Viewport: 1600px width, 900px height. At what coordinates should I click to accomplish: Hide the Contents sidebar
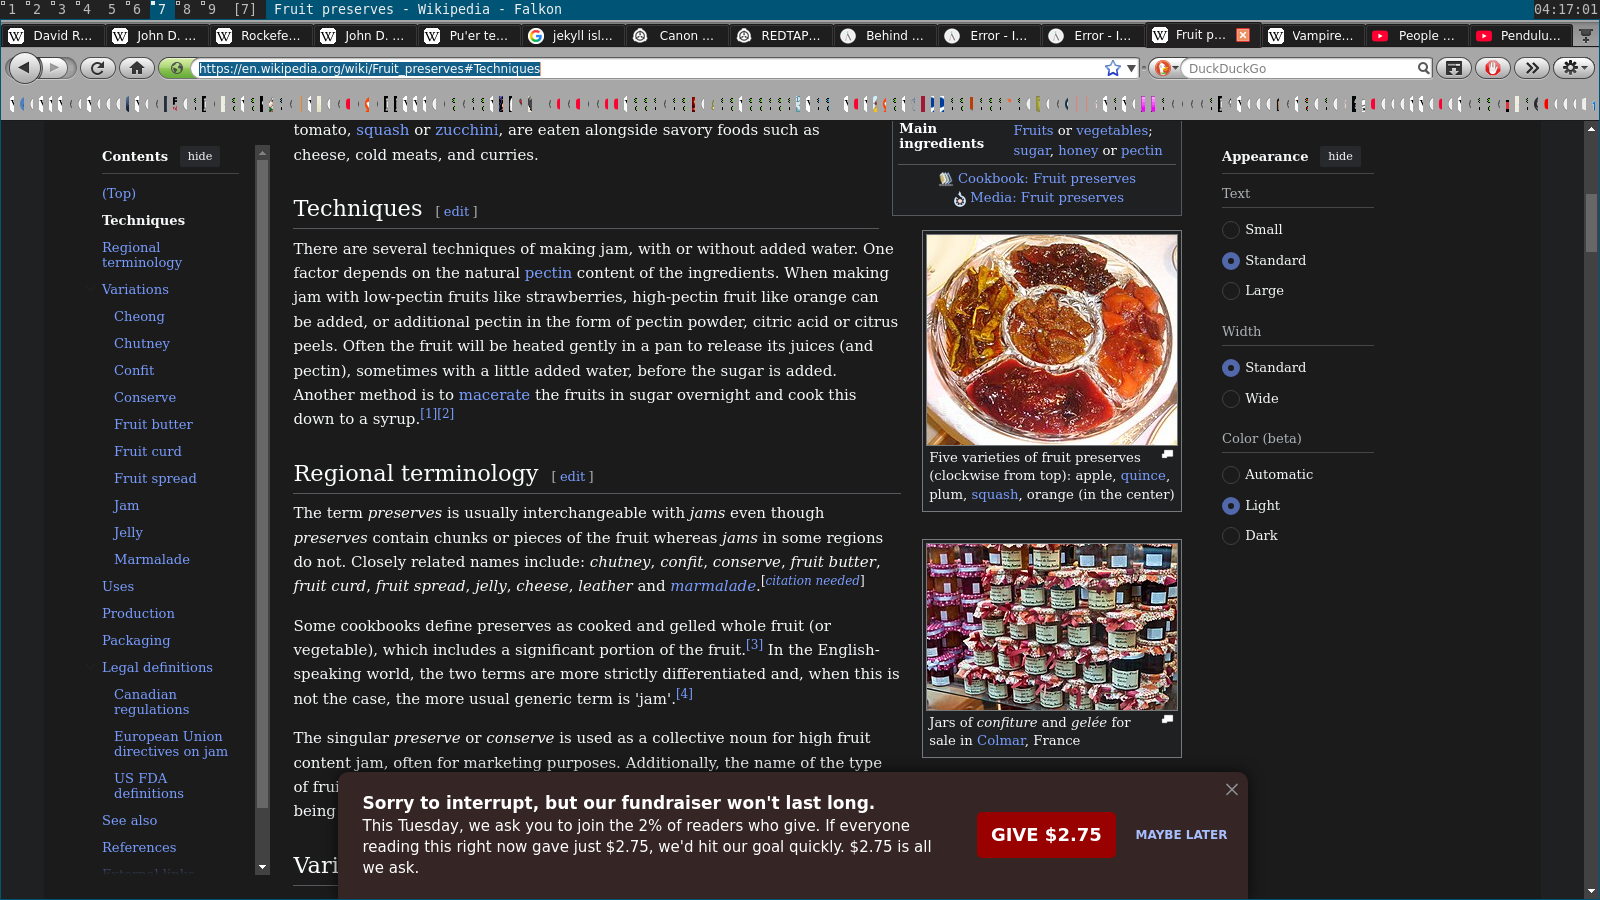200,156
